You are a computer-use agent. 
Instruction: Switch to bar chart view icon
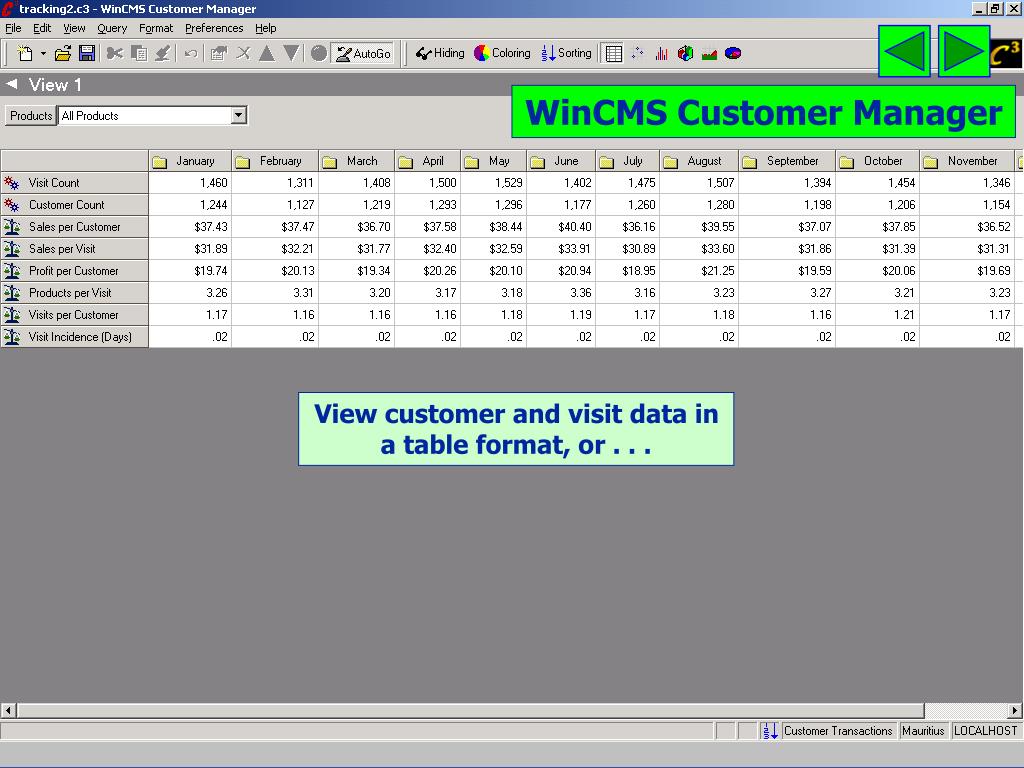pos(662,54)
